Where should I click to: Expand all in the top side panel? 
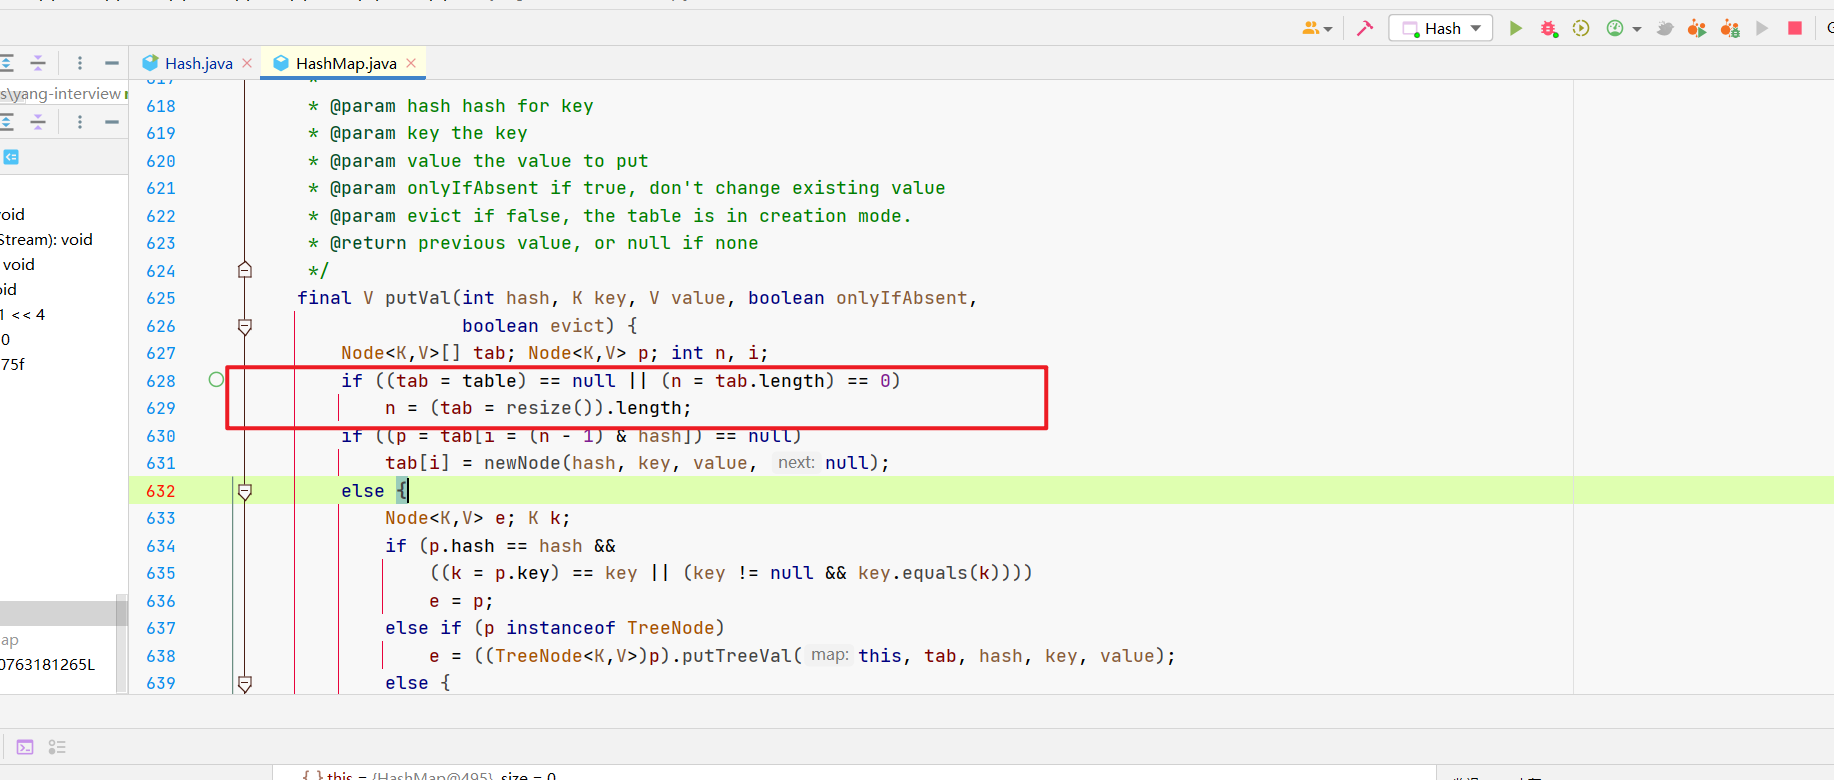pos(6,63)
